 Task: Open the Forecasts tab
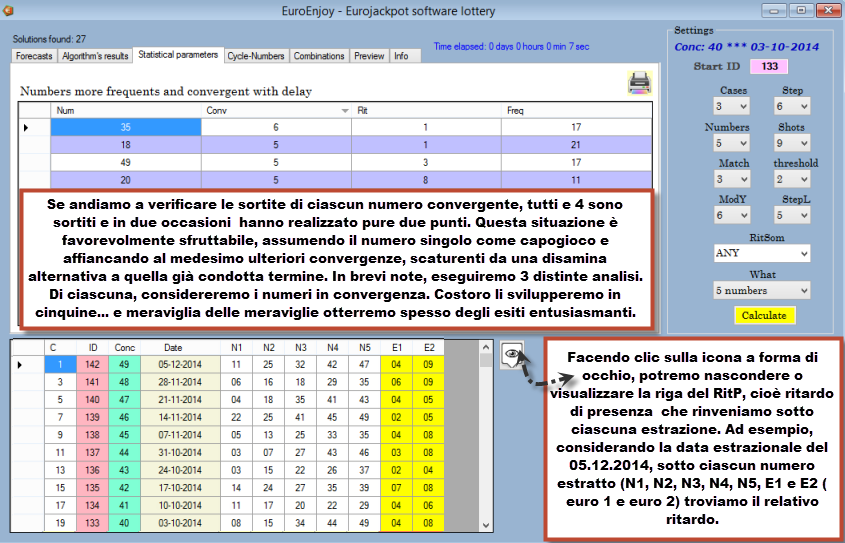coord(34,56)
